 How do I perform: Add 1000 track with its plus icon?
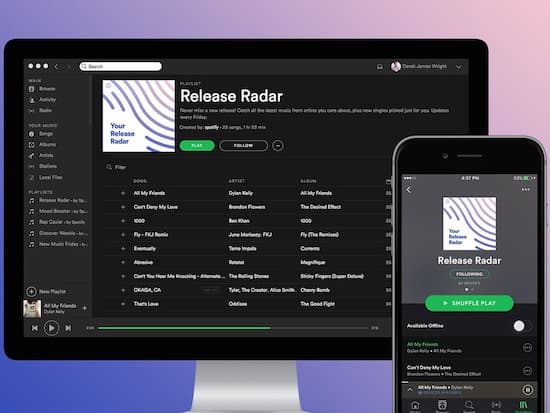point(123,221)
